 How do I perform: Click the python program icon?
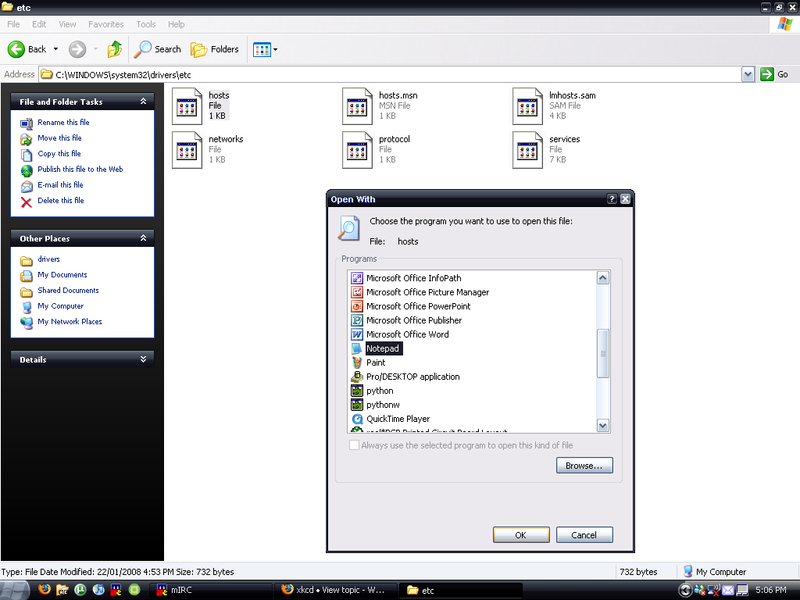tap(357, 391)
